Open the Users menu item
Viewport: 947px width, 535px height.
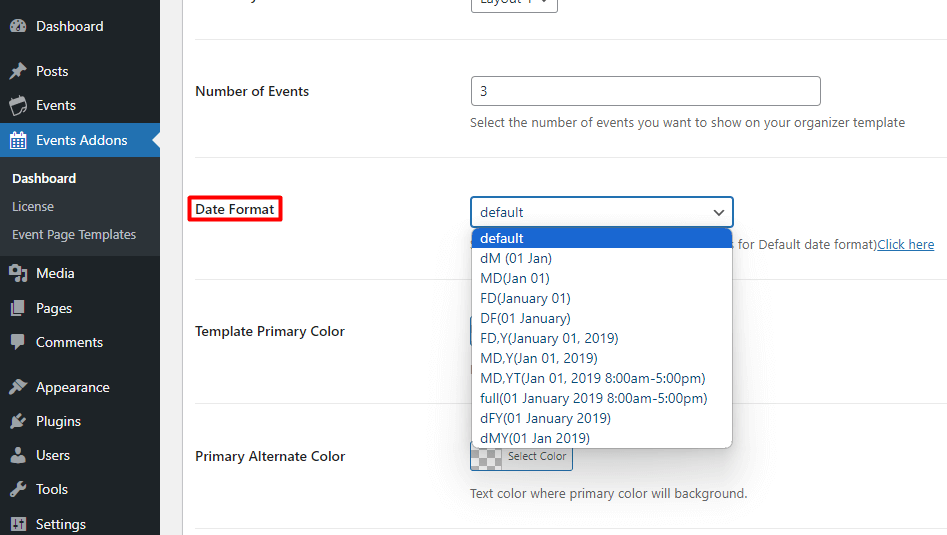point(53,455)
